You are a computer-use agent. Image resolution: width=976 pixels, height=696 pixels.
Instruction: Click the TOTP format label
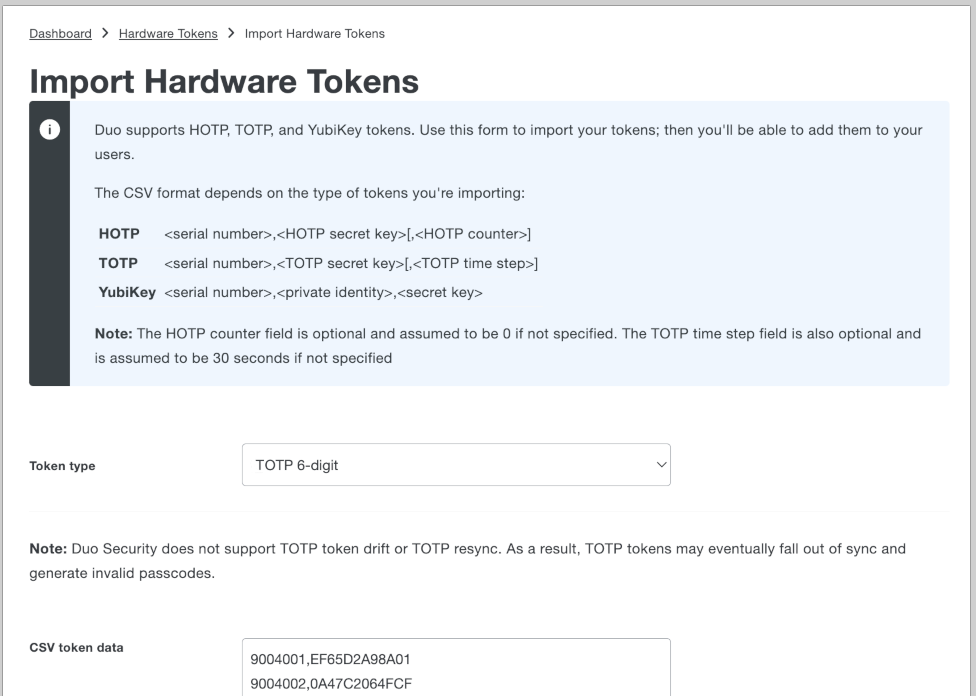point(118,263)
